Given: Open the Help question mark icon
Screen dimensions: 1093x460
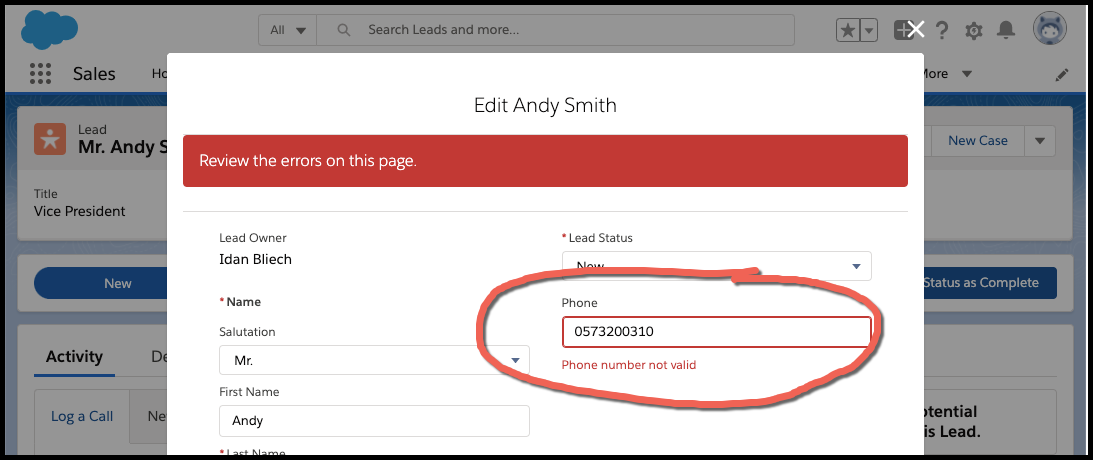Looking at the screenshot, I should point(942,30).
